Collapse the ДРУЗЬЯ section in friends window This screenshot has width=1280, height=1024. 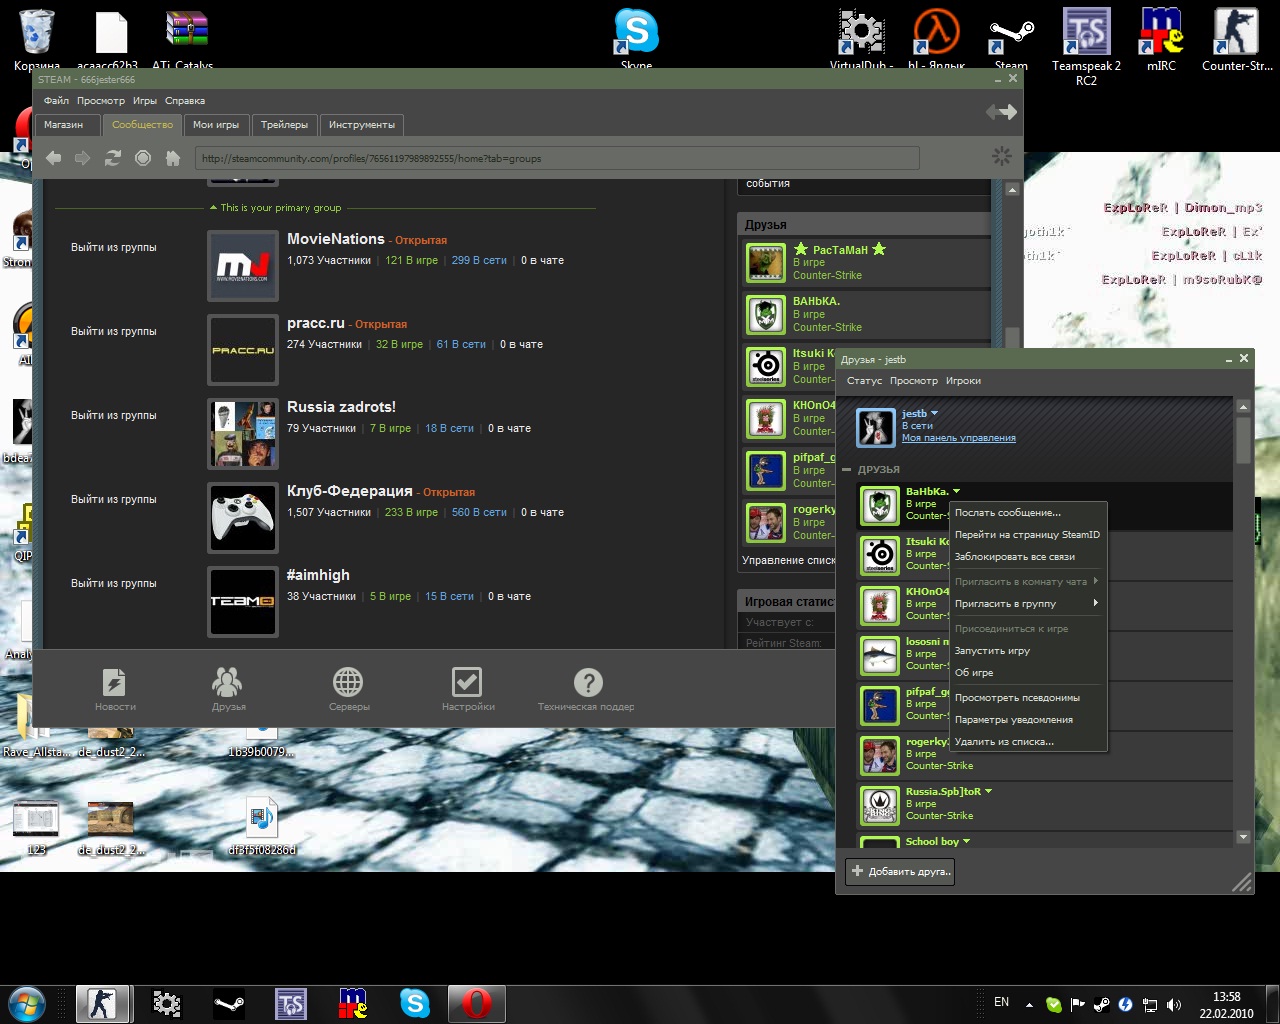pos(846,469)
